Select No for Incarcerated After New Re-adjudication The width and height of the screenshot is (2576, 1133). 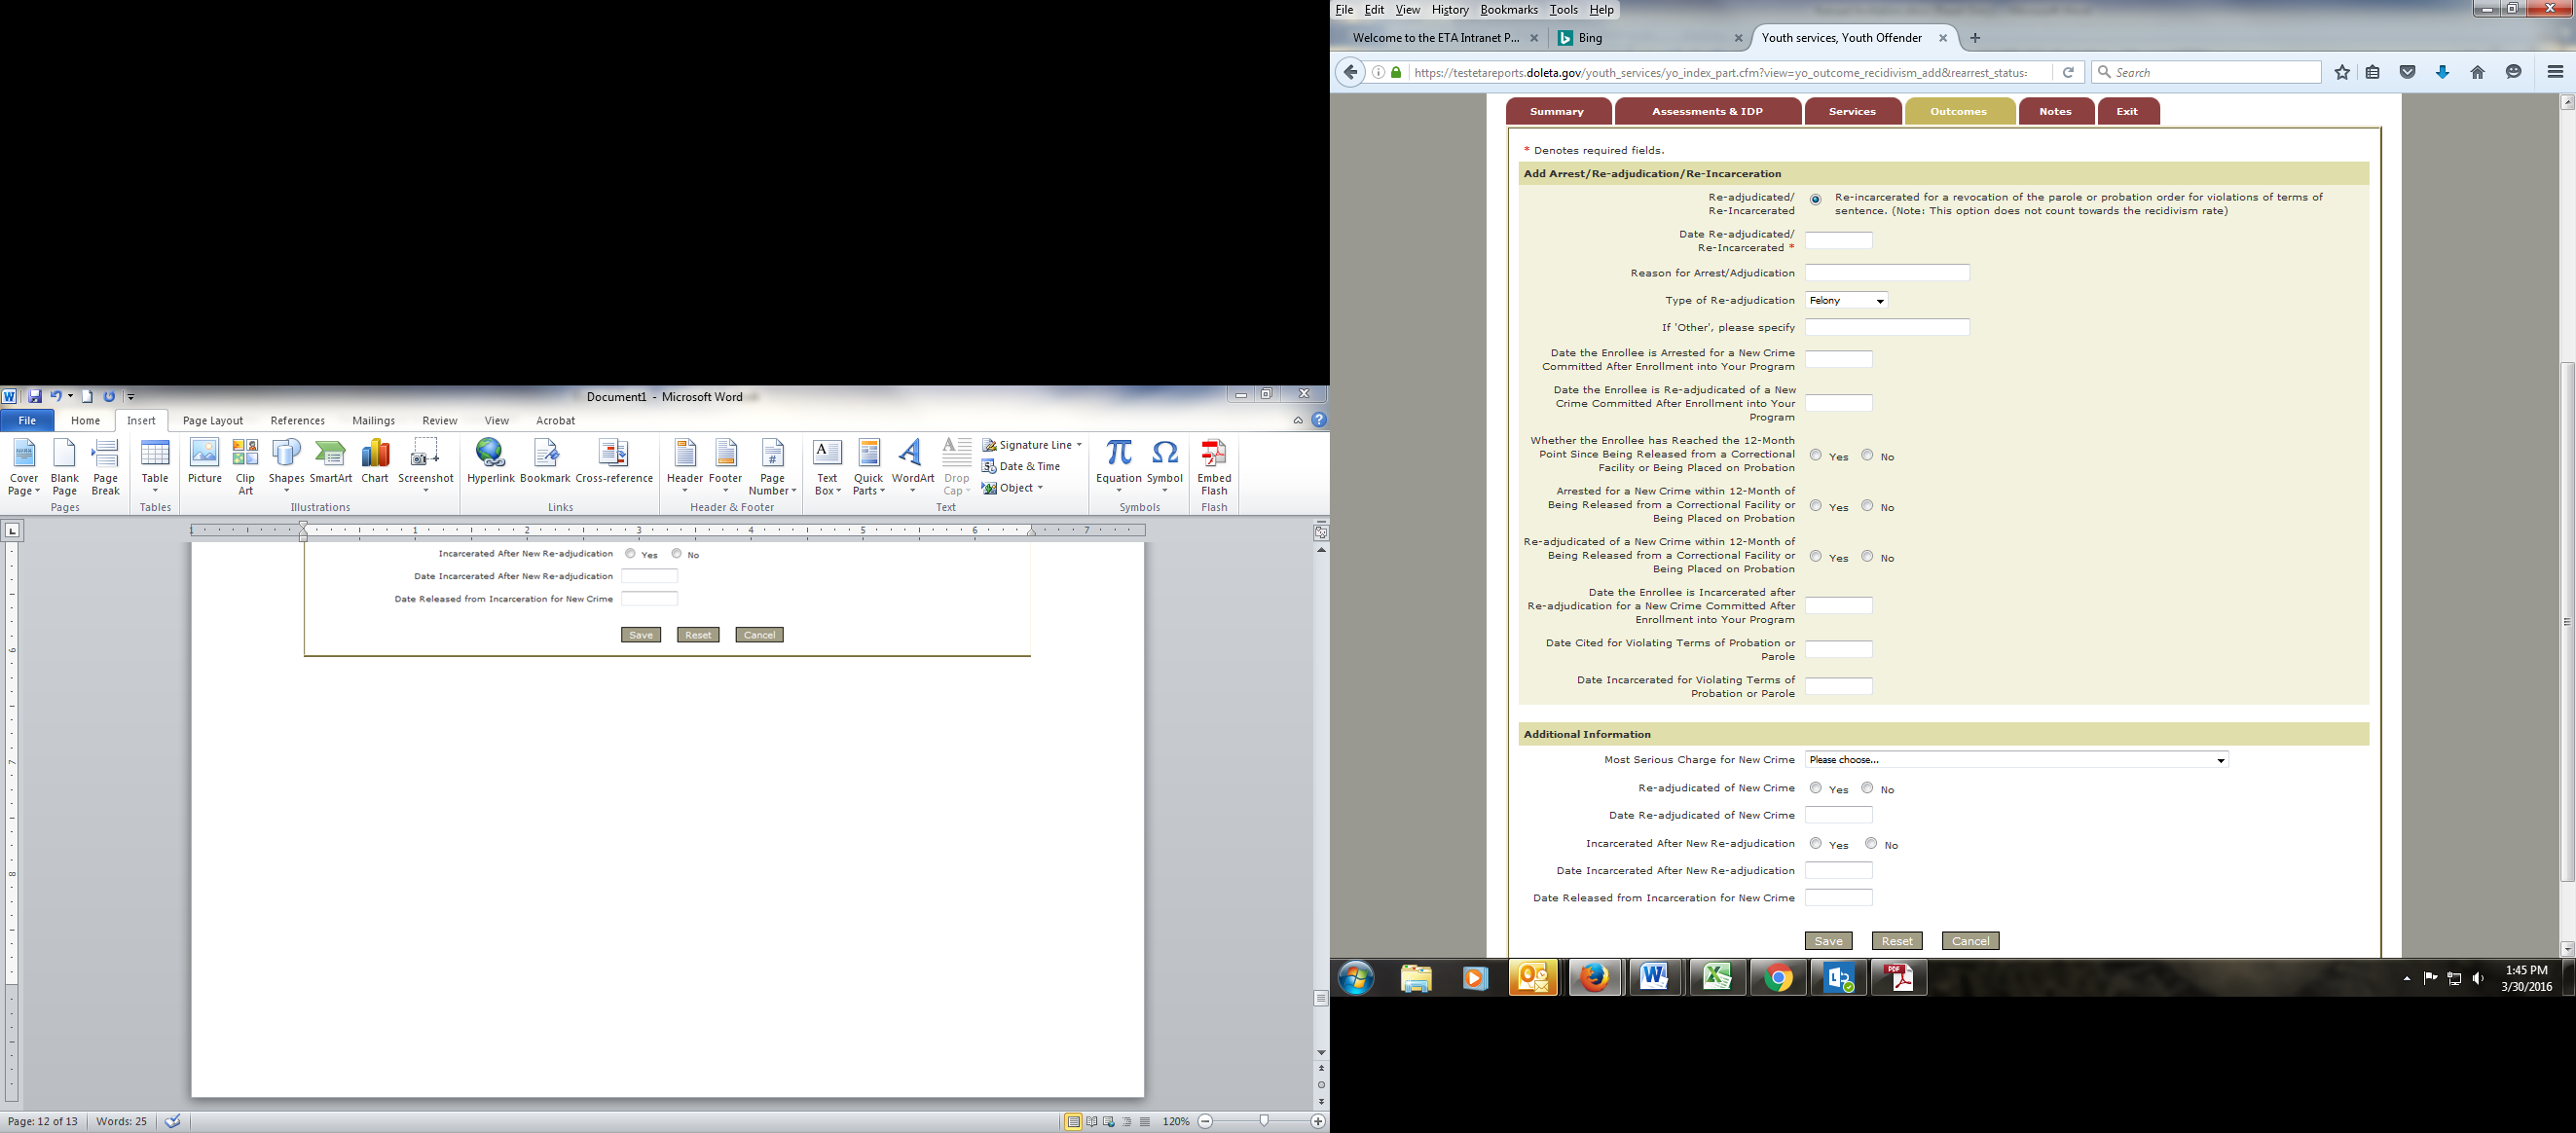1871,843
